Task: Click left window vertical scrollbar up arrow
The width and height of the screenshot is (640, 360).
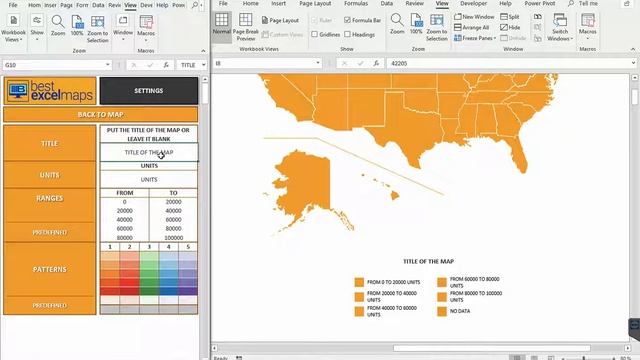Action: click(x=205, y=79)
